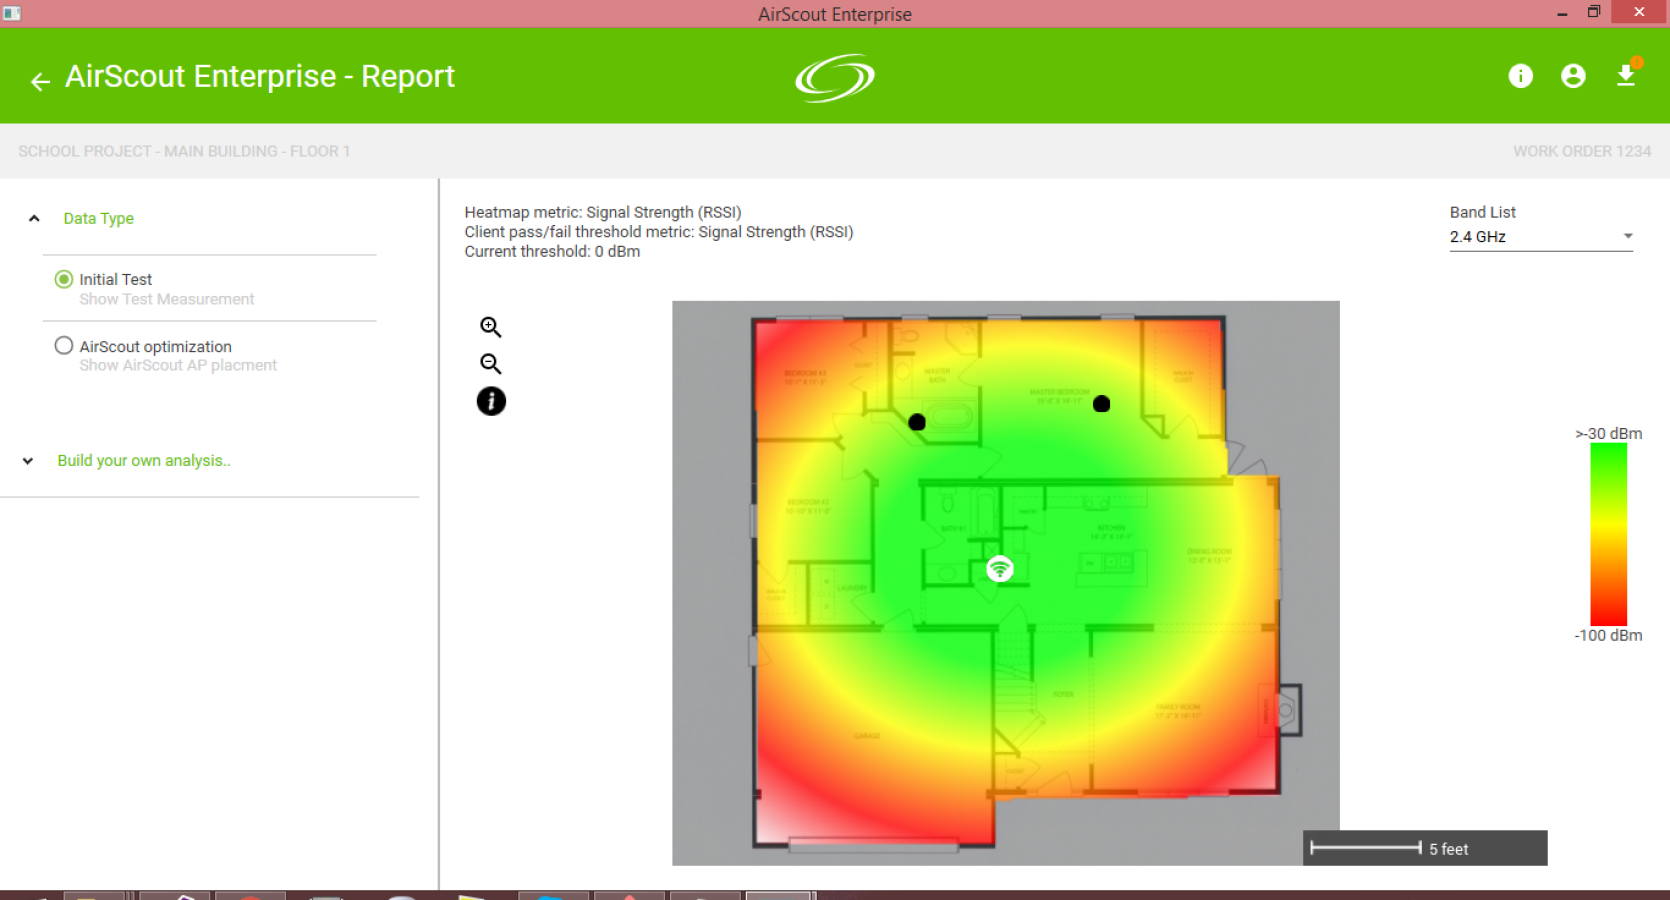
Task: Collapse the Data Type section
Action: (x=34, y=218)
